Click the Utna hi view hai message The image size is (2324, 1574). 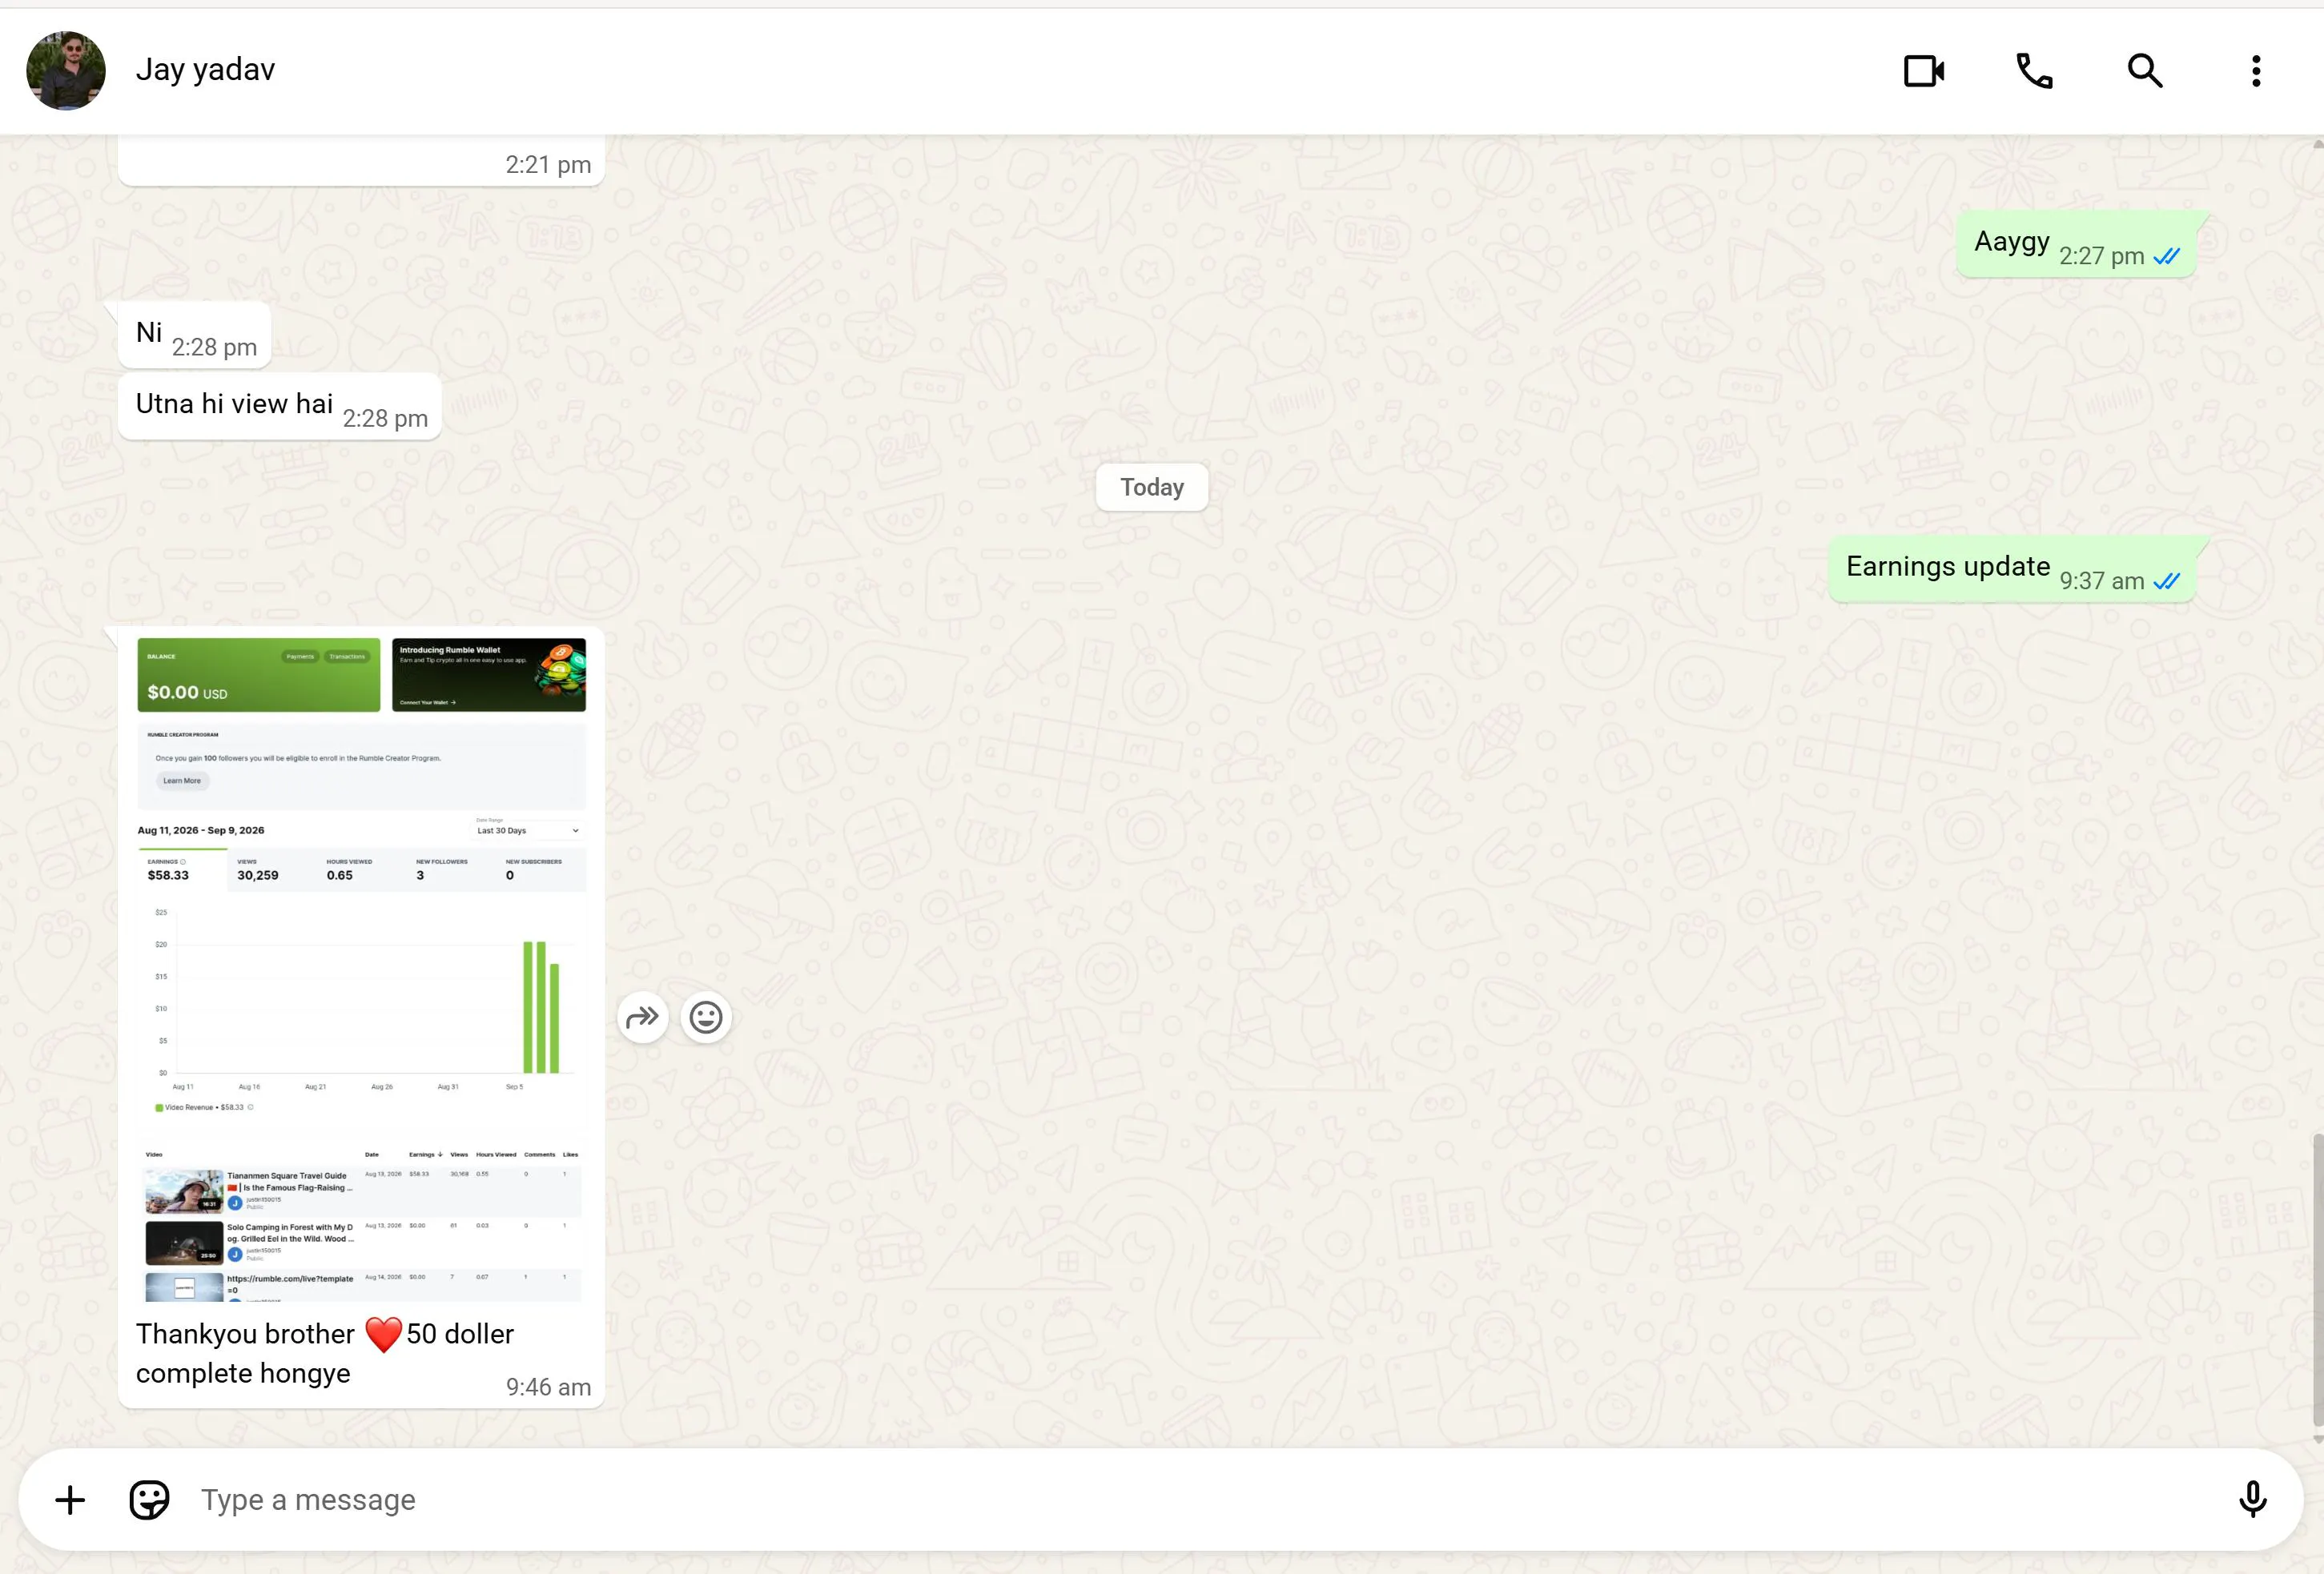[280, 406]
